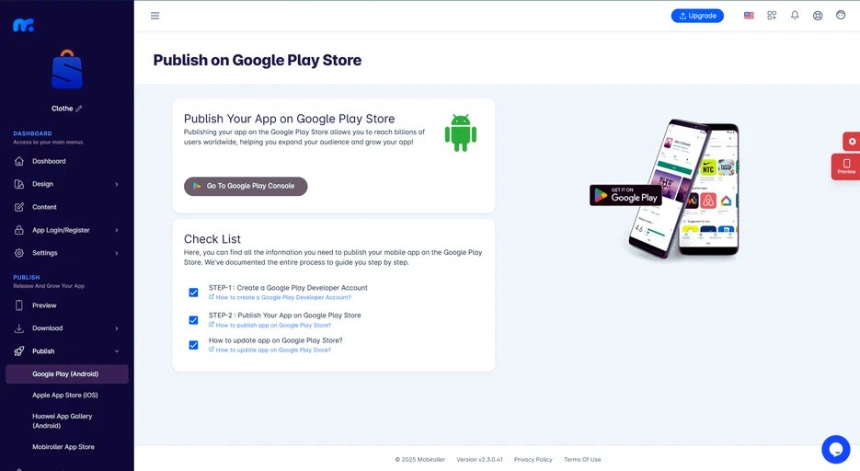Image resolution: width=860 pixels, height=471 pixels.
Task: Click the US flag language icon
Action: [x=749, y=15]
